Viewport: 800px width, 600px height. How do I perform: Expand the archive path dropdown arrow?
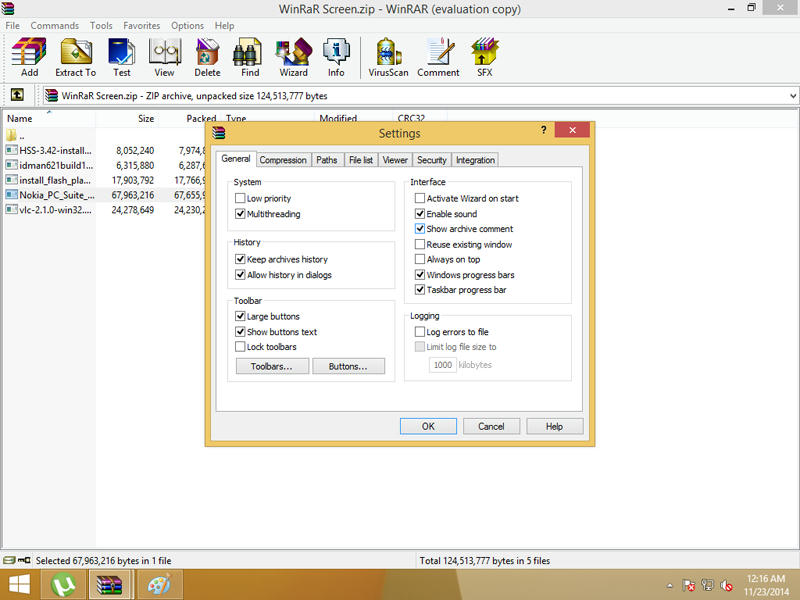793,95
